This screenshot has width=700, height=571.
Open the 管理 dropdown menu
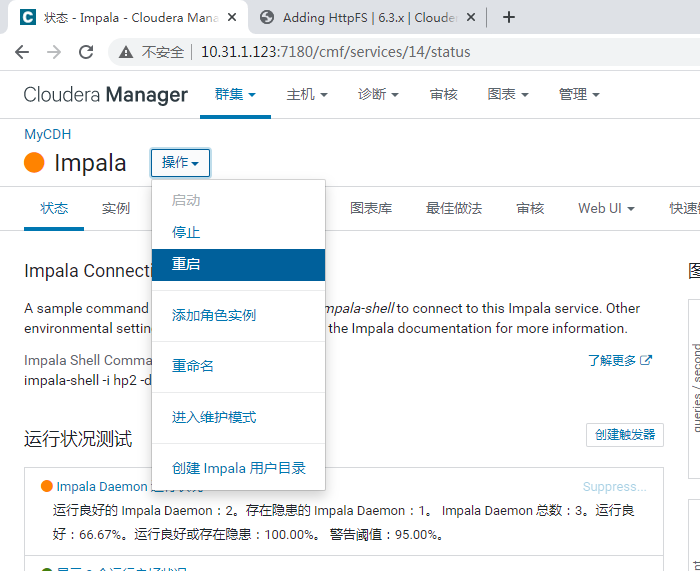tap(579, 95)
